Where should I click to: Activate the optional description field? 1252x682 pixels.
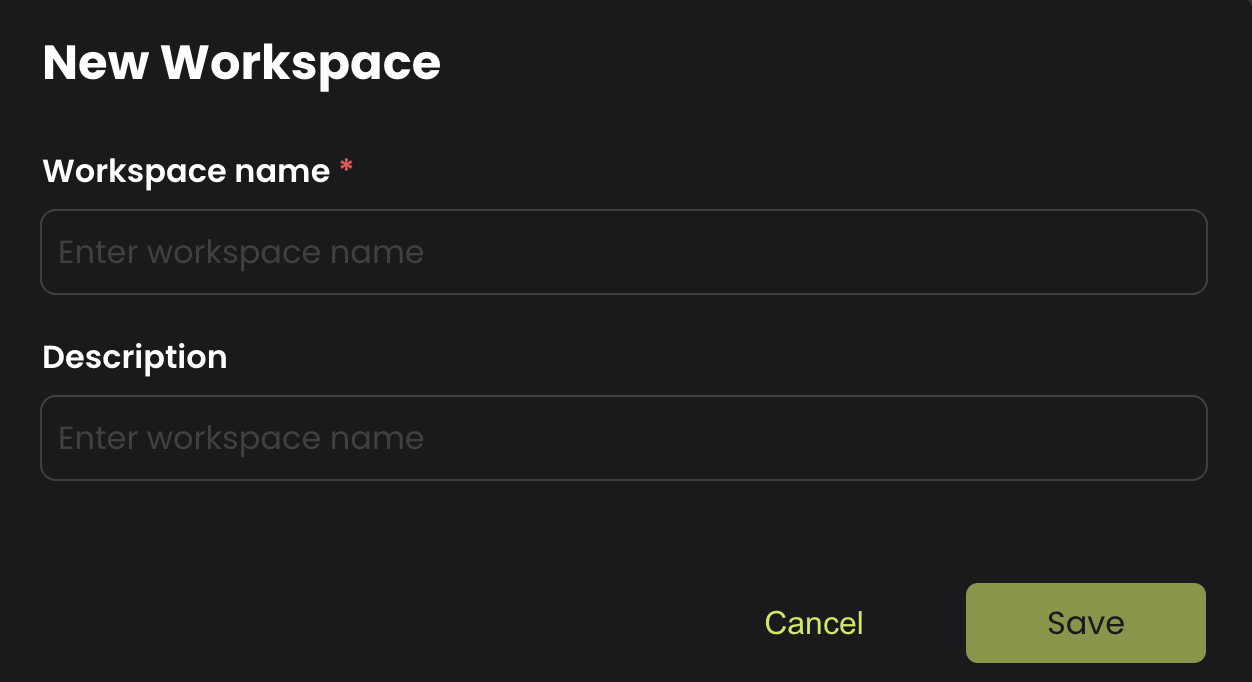623,438
